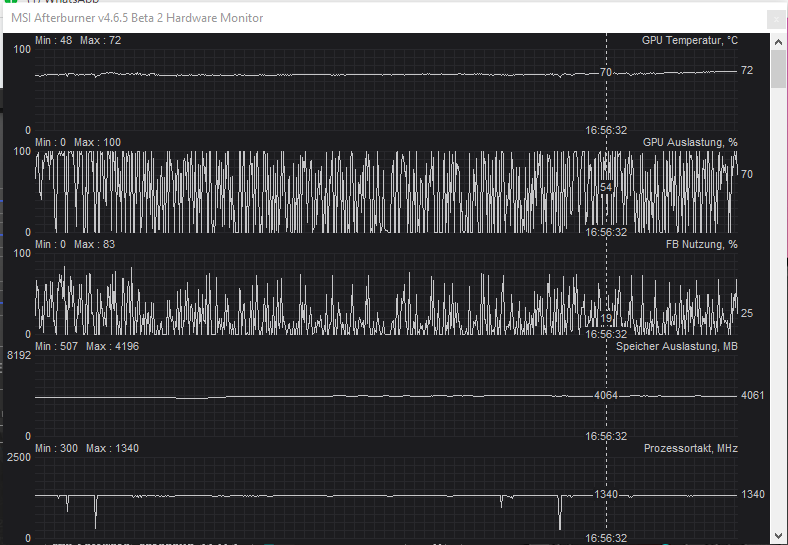Close the Hardware Monitor window
Screen dimensions: 788x545
(777, 20)
